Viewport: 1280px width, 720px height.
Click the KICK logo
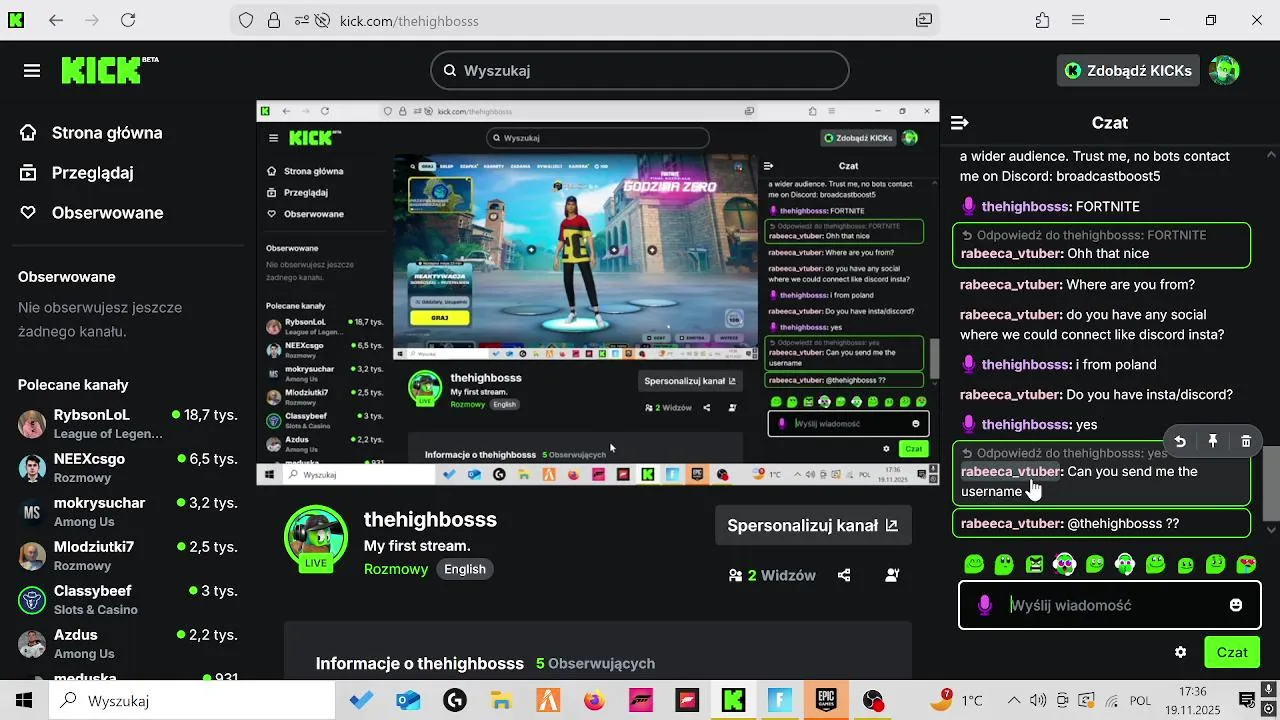pos(109,70)
